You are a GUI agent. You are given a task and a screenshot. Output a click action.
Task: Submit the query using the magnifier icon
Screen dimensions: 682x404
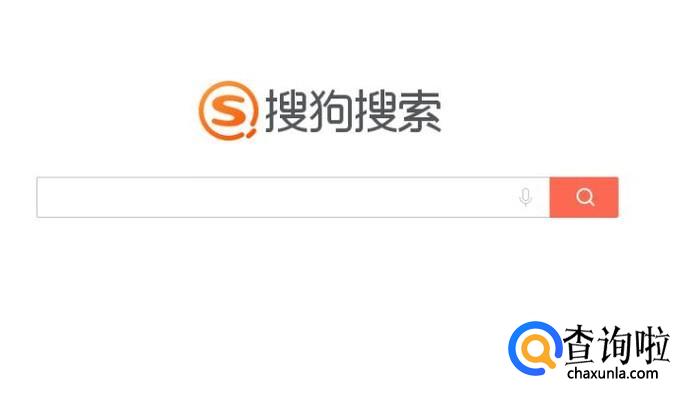click(x=585, y=197)
